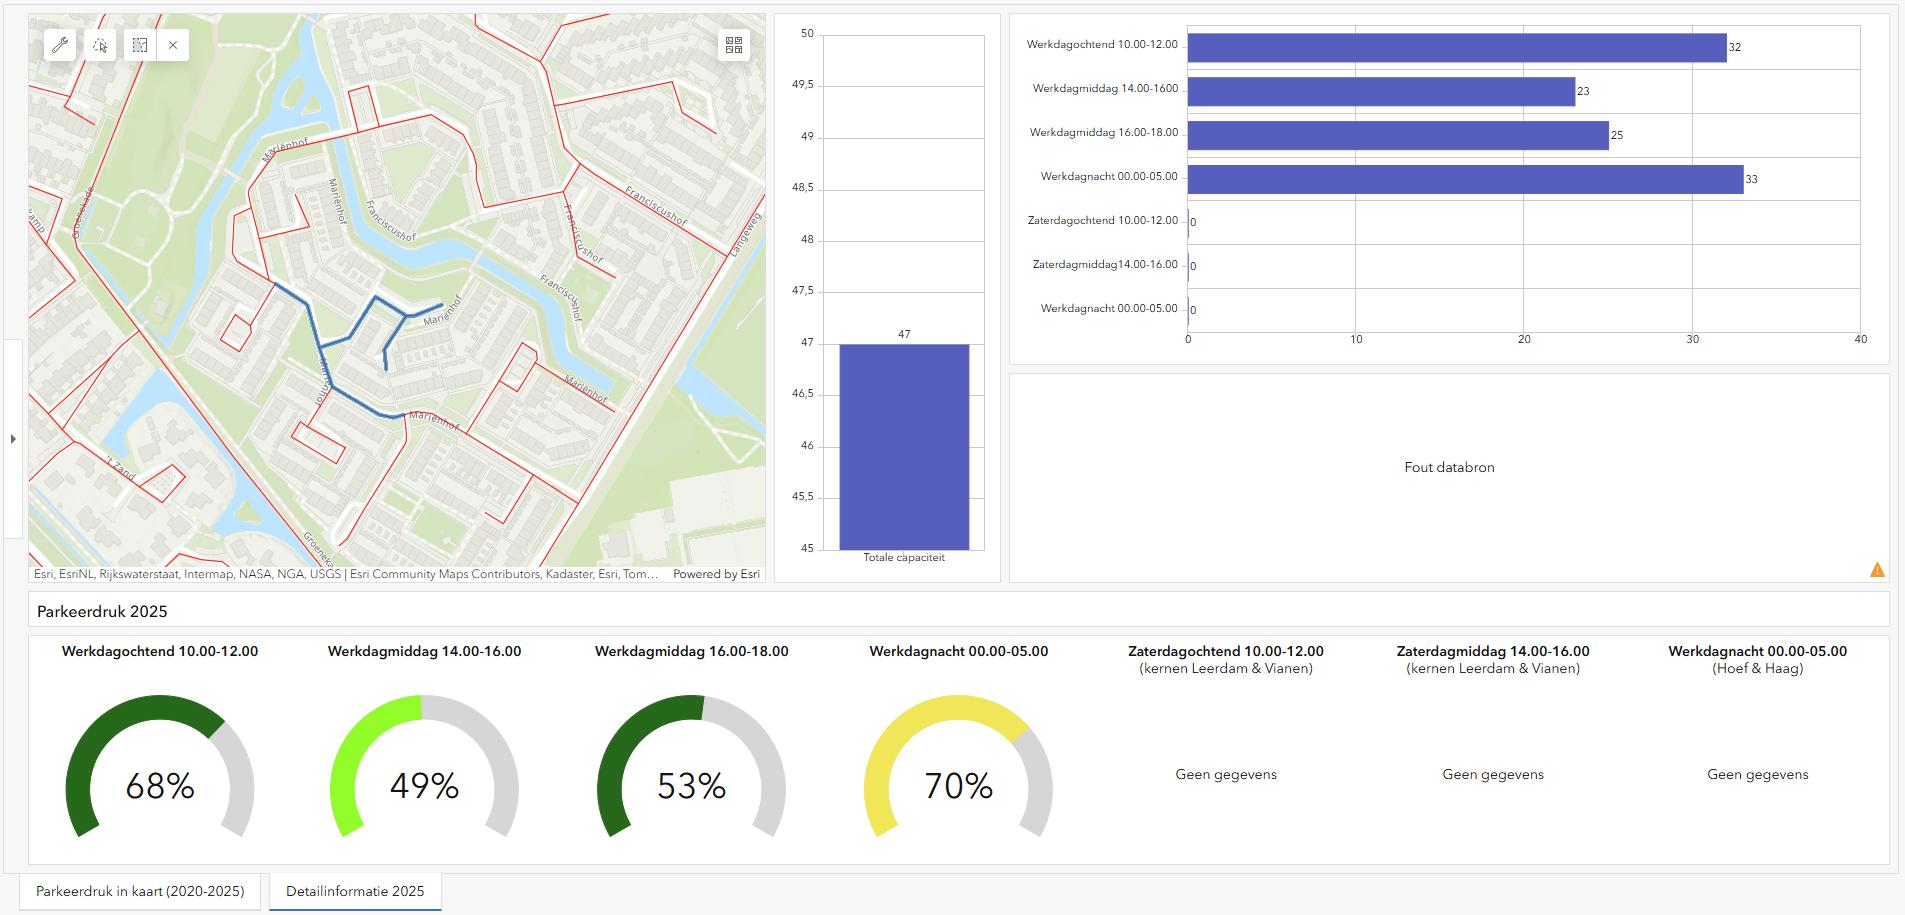Click the blue highlighted Marienhof street segment
Viewport: 1905px width, 915px height.
click(x=355, y=402)
